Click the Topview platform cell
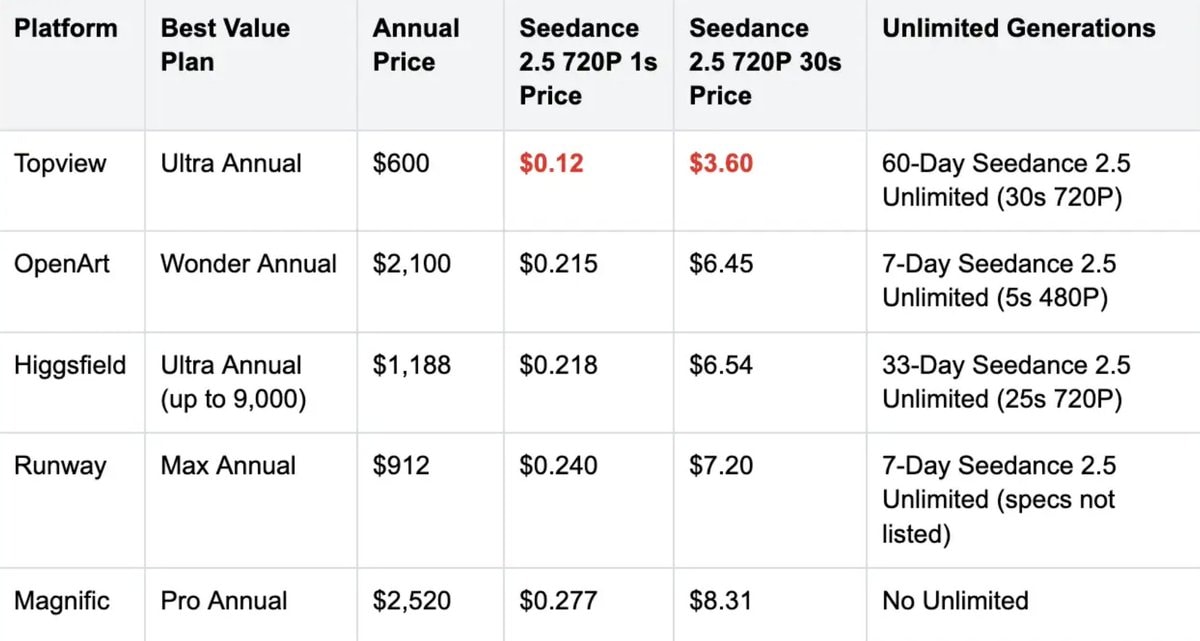The height and width of the screenshot is (641, 1200). 60,163
